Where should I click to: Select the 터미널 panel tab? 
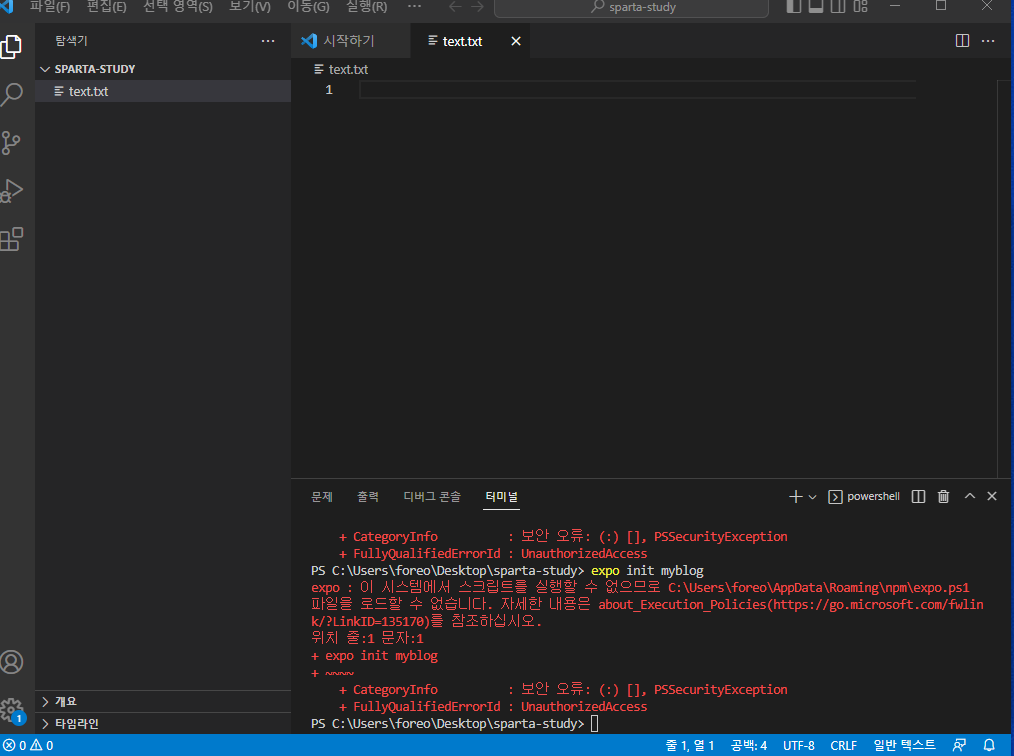coord(502,496)
